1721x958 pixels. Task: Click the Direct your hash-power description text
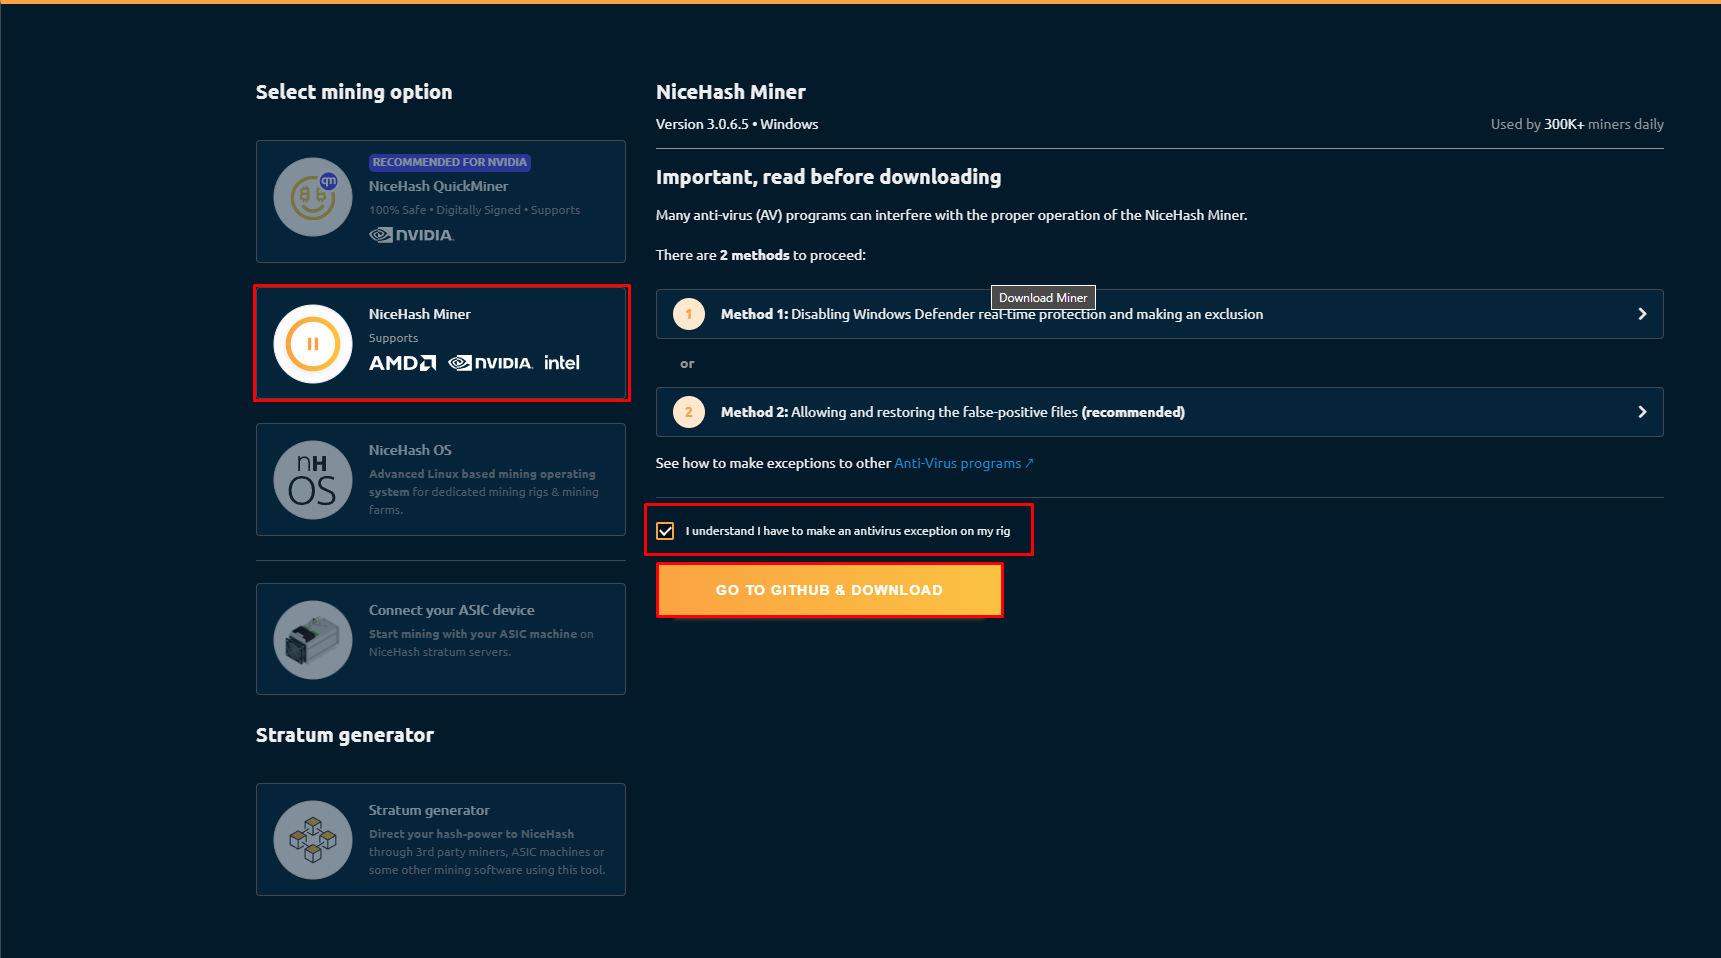pyautogui.click(x=487, y=852)
